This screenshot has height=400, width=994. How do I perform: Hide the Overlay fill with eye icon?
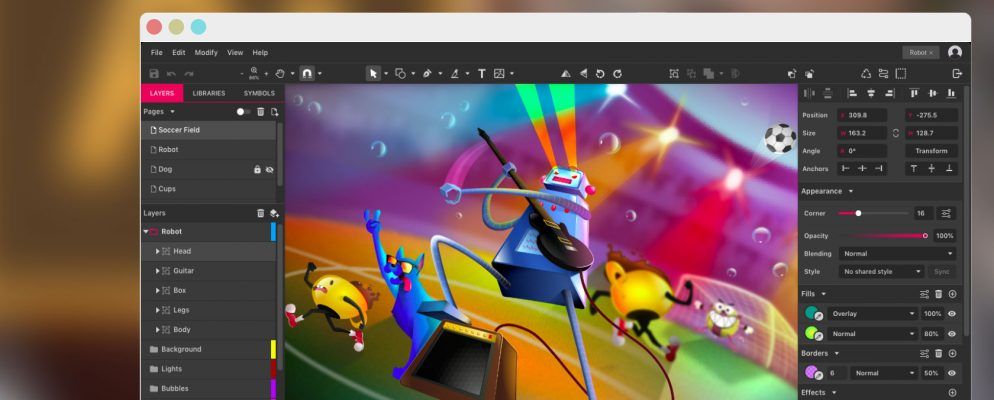pos(952,314)
